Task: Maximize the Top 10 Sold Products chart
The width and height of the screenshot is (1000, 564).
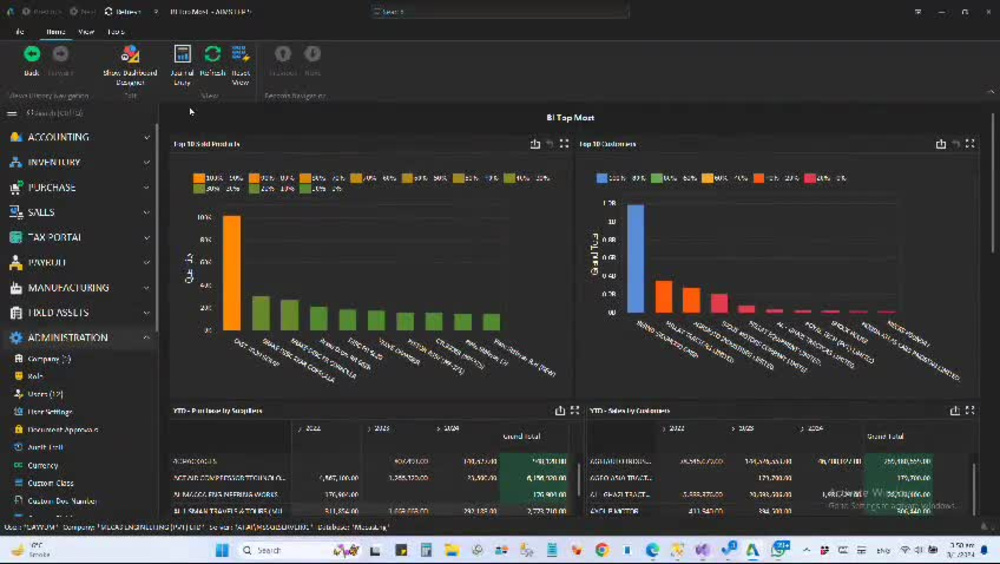Action: point(564,144)
